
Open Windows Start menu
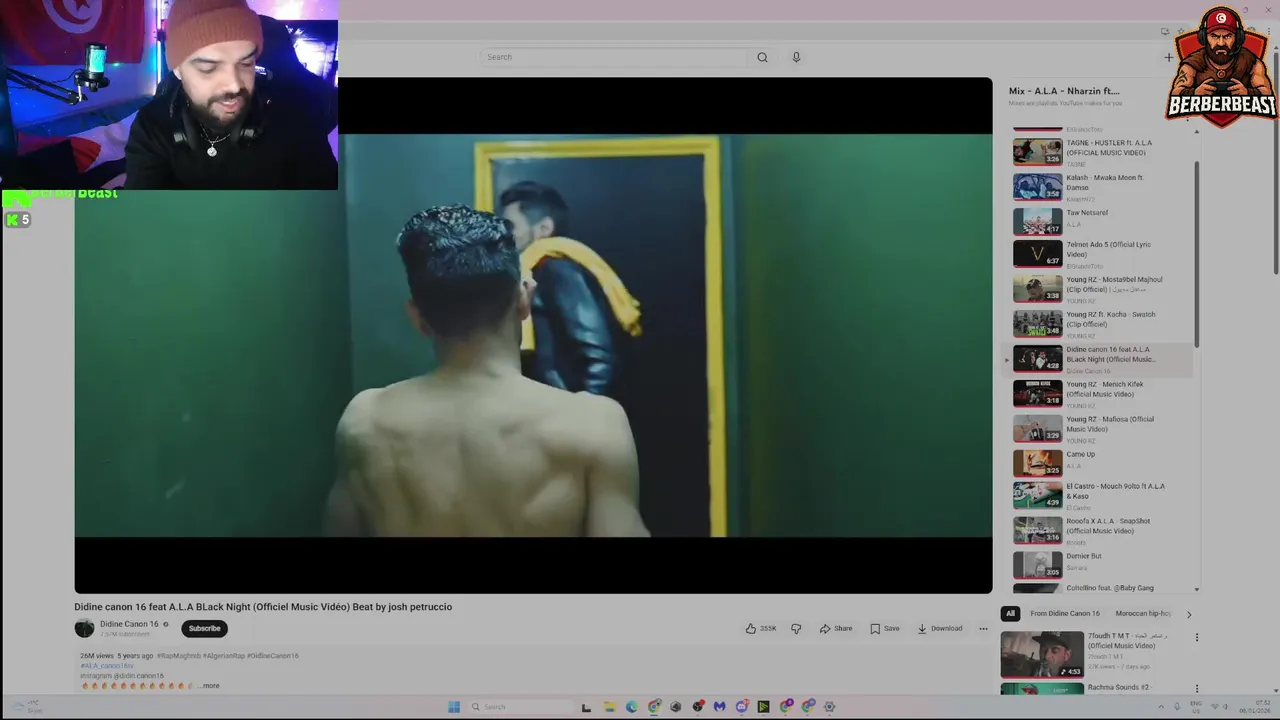pos(453,706)
